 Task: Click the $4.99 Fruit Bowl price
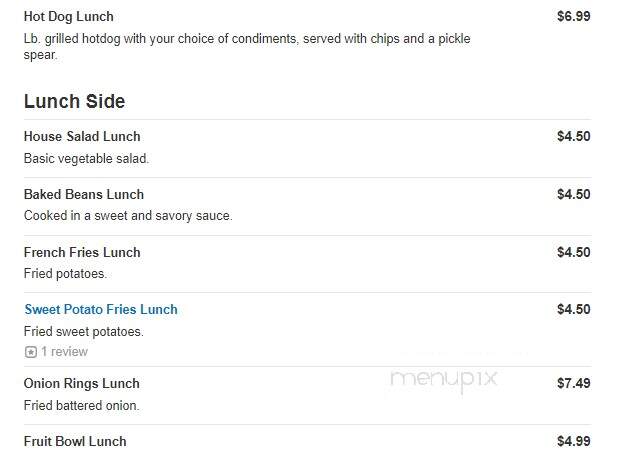(574, 441)
